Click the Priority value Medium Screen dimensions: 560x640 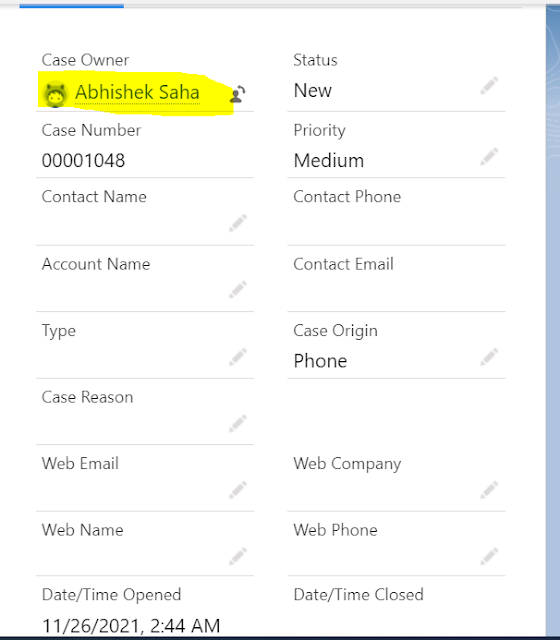[x=329, y=160]
